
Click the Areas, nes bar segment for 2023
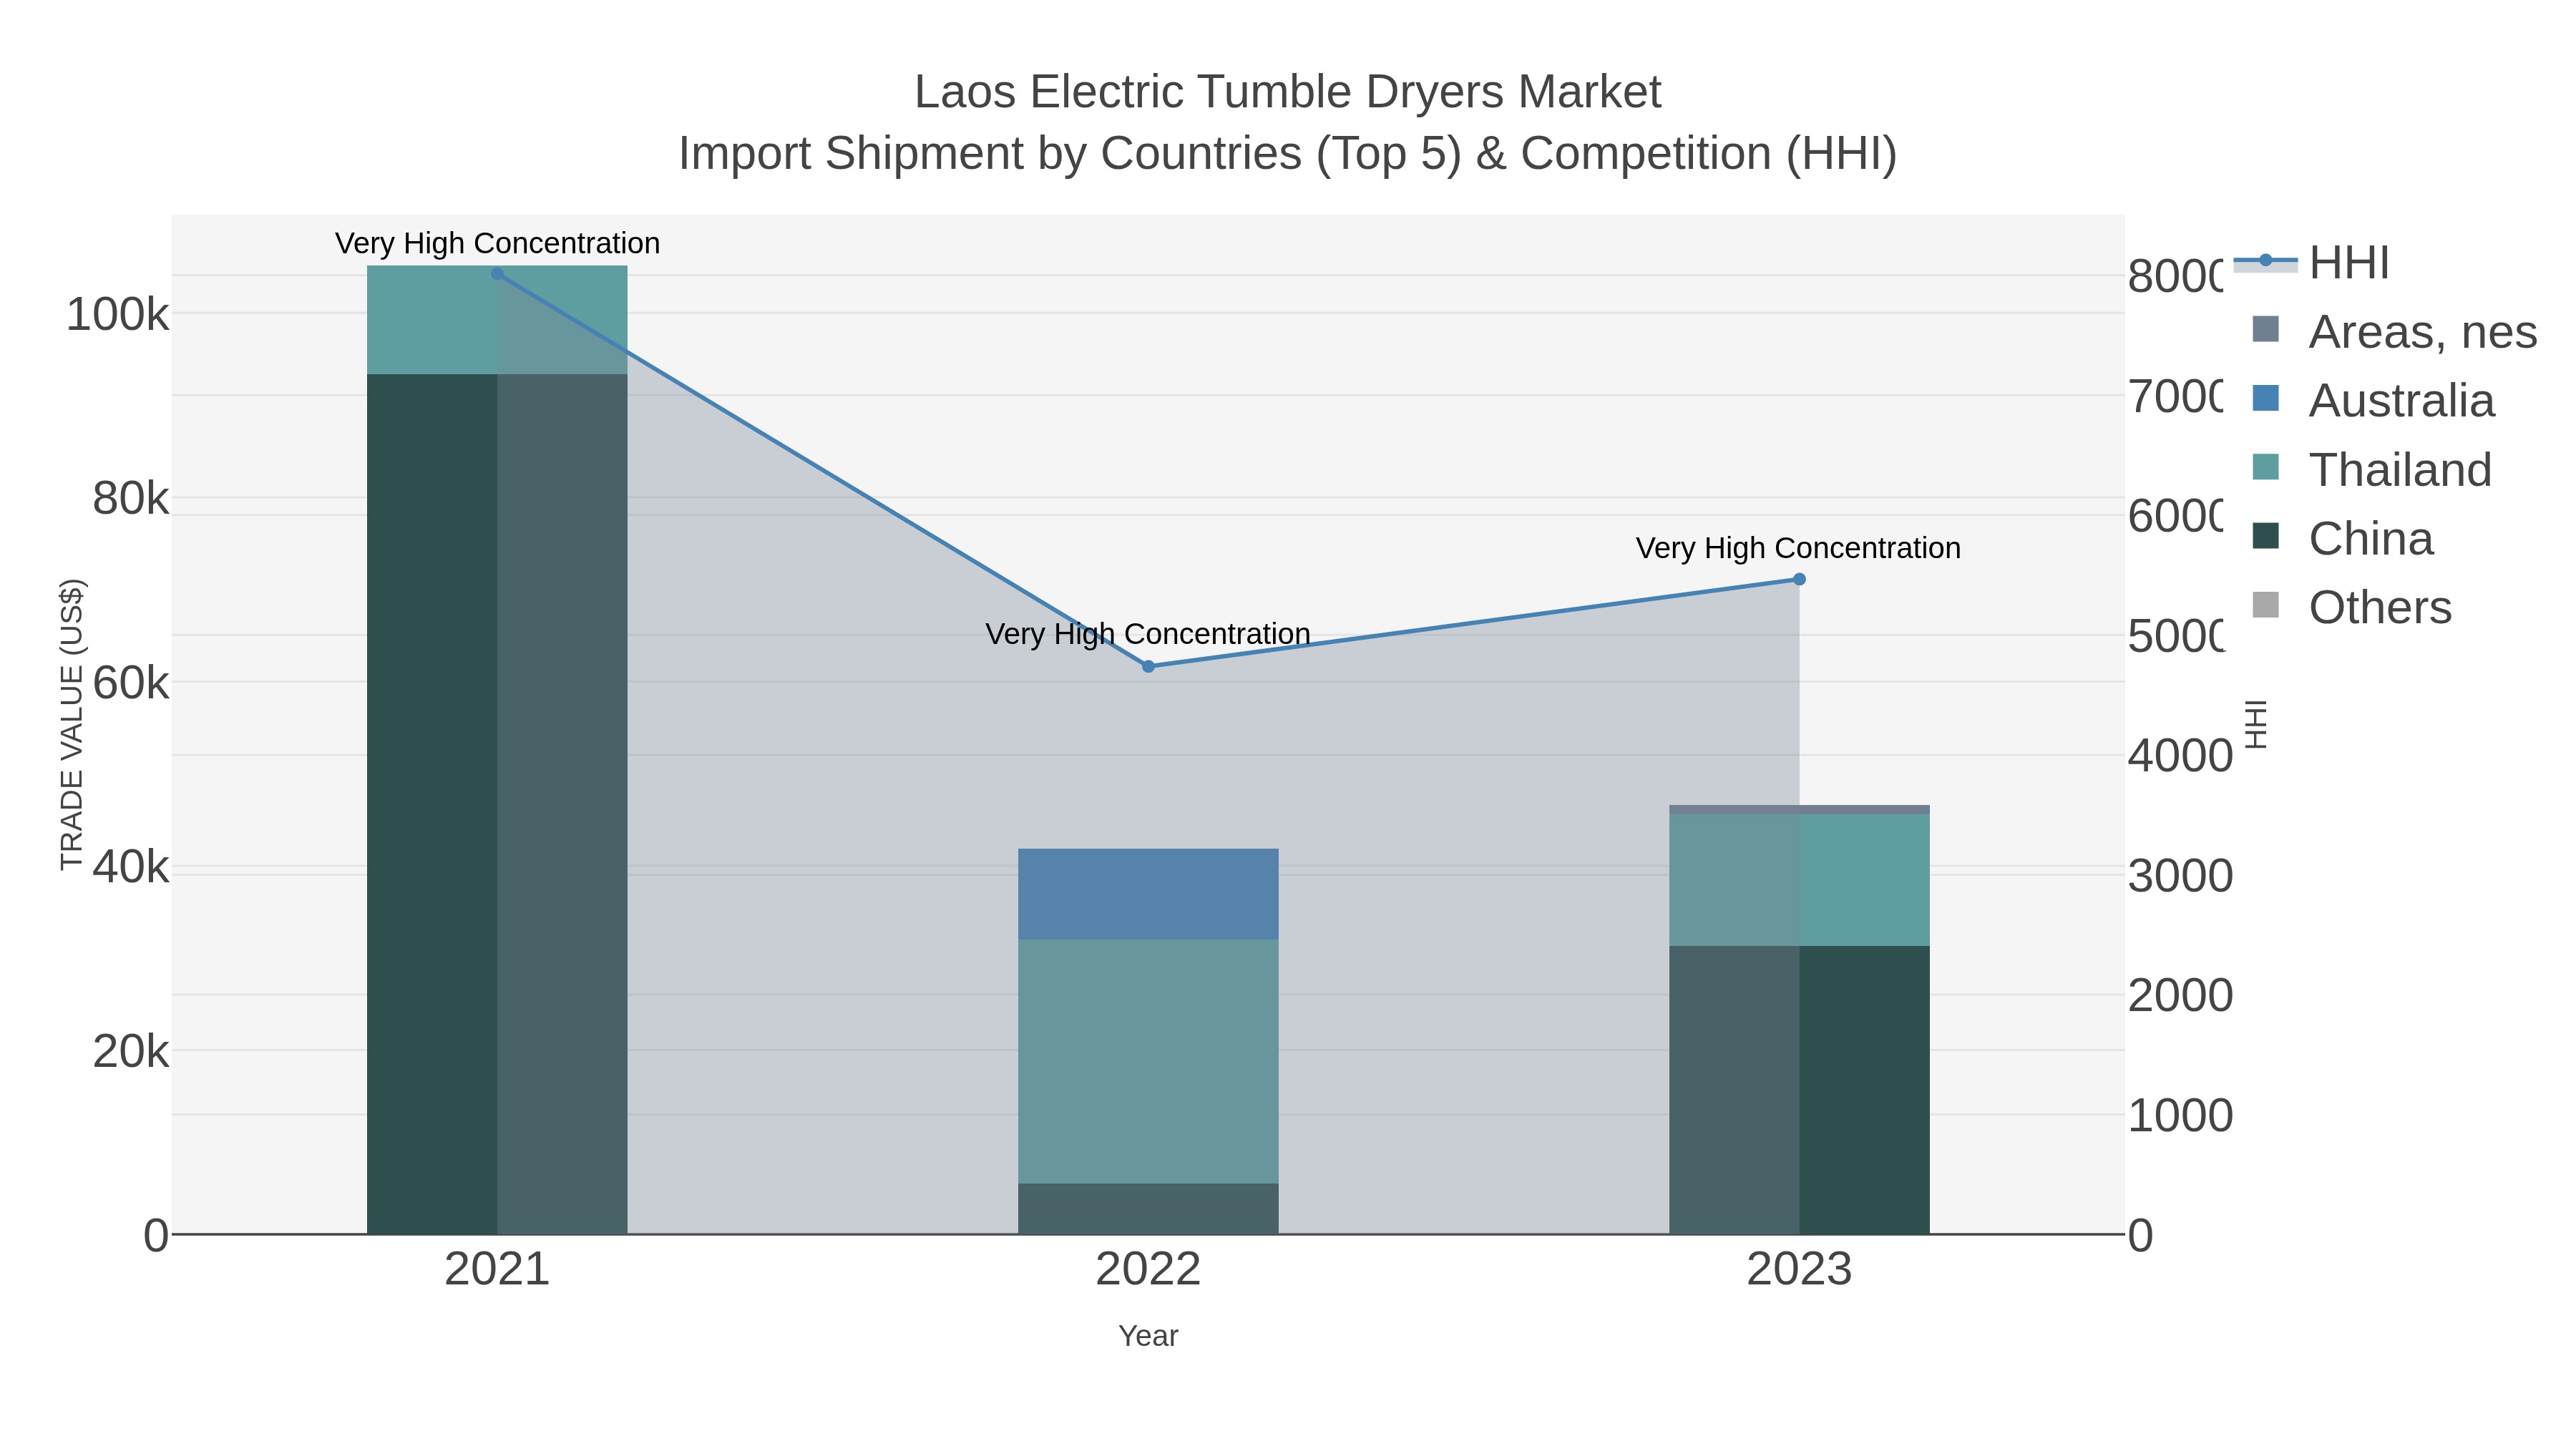pyautogui.click(x=1799, y=810)
